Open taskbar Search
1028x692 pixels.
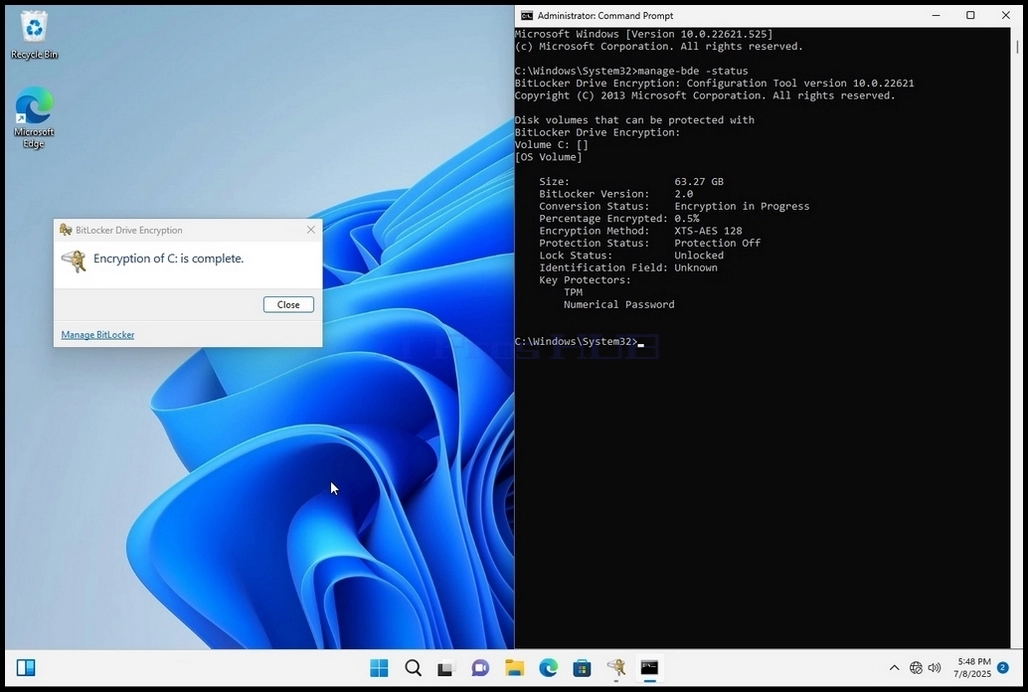pyautogui.click(x=413, y=668)
